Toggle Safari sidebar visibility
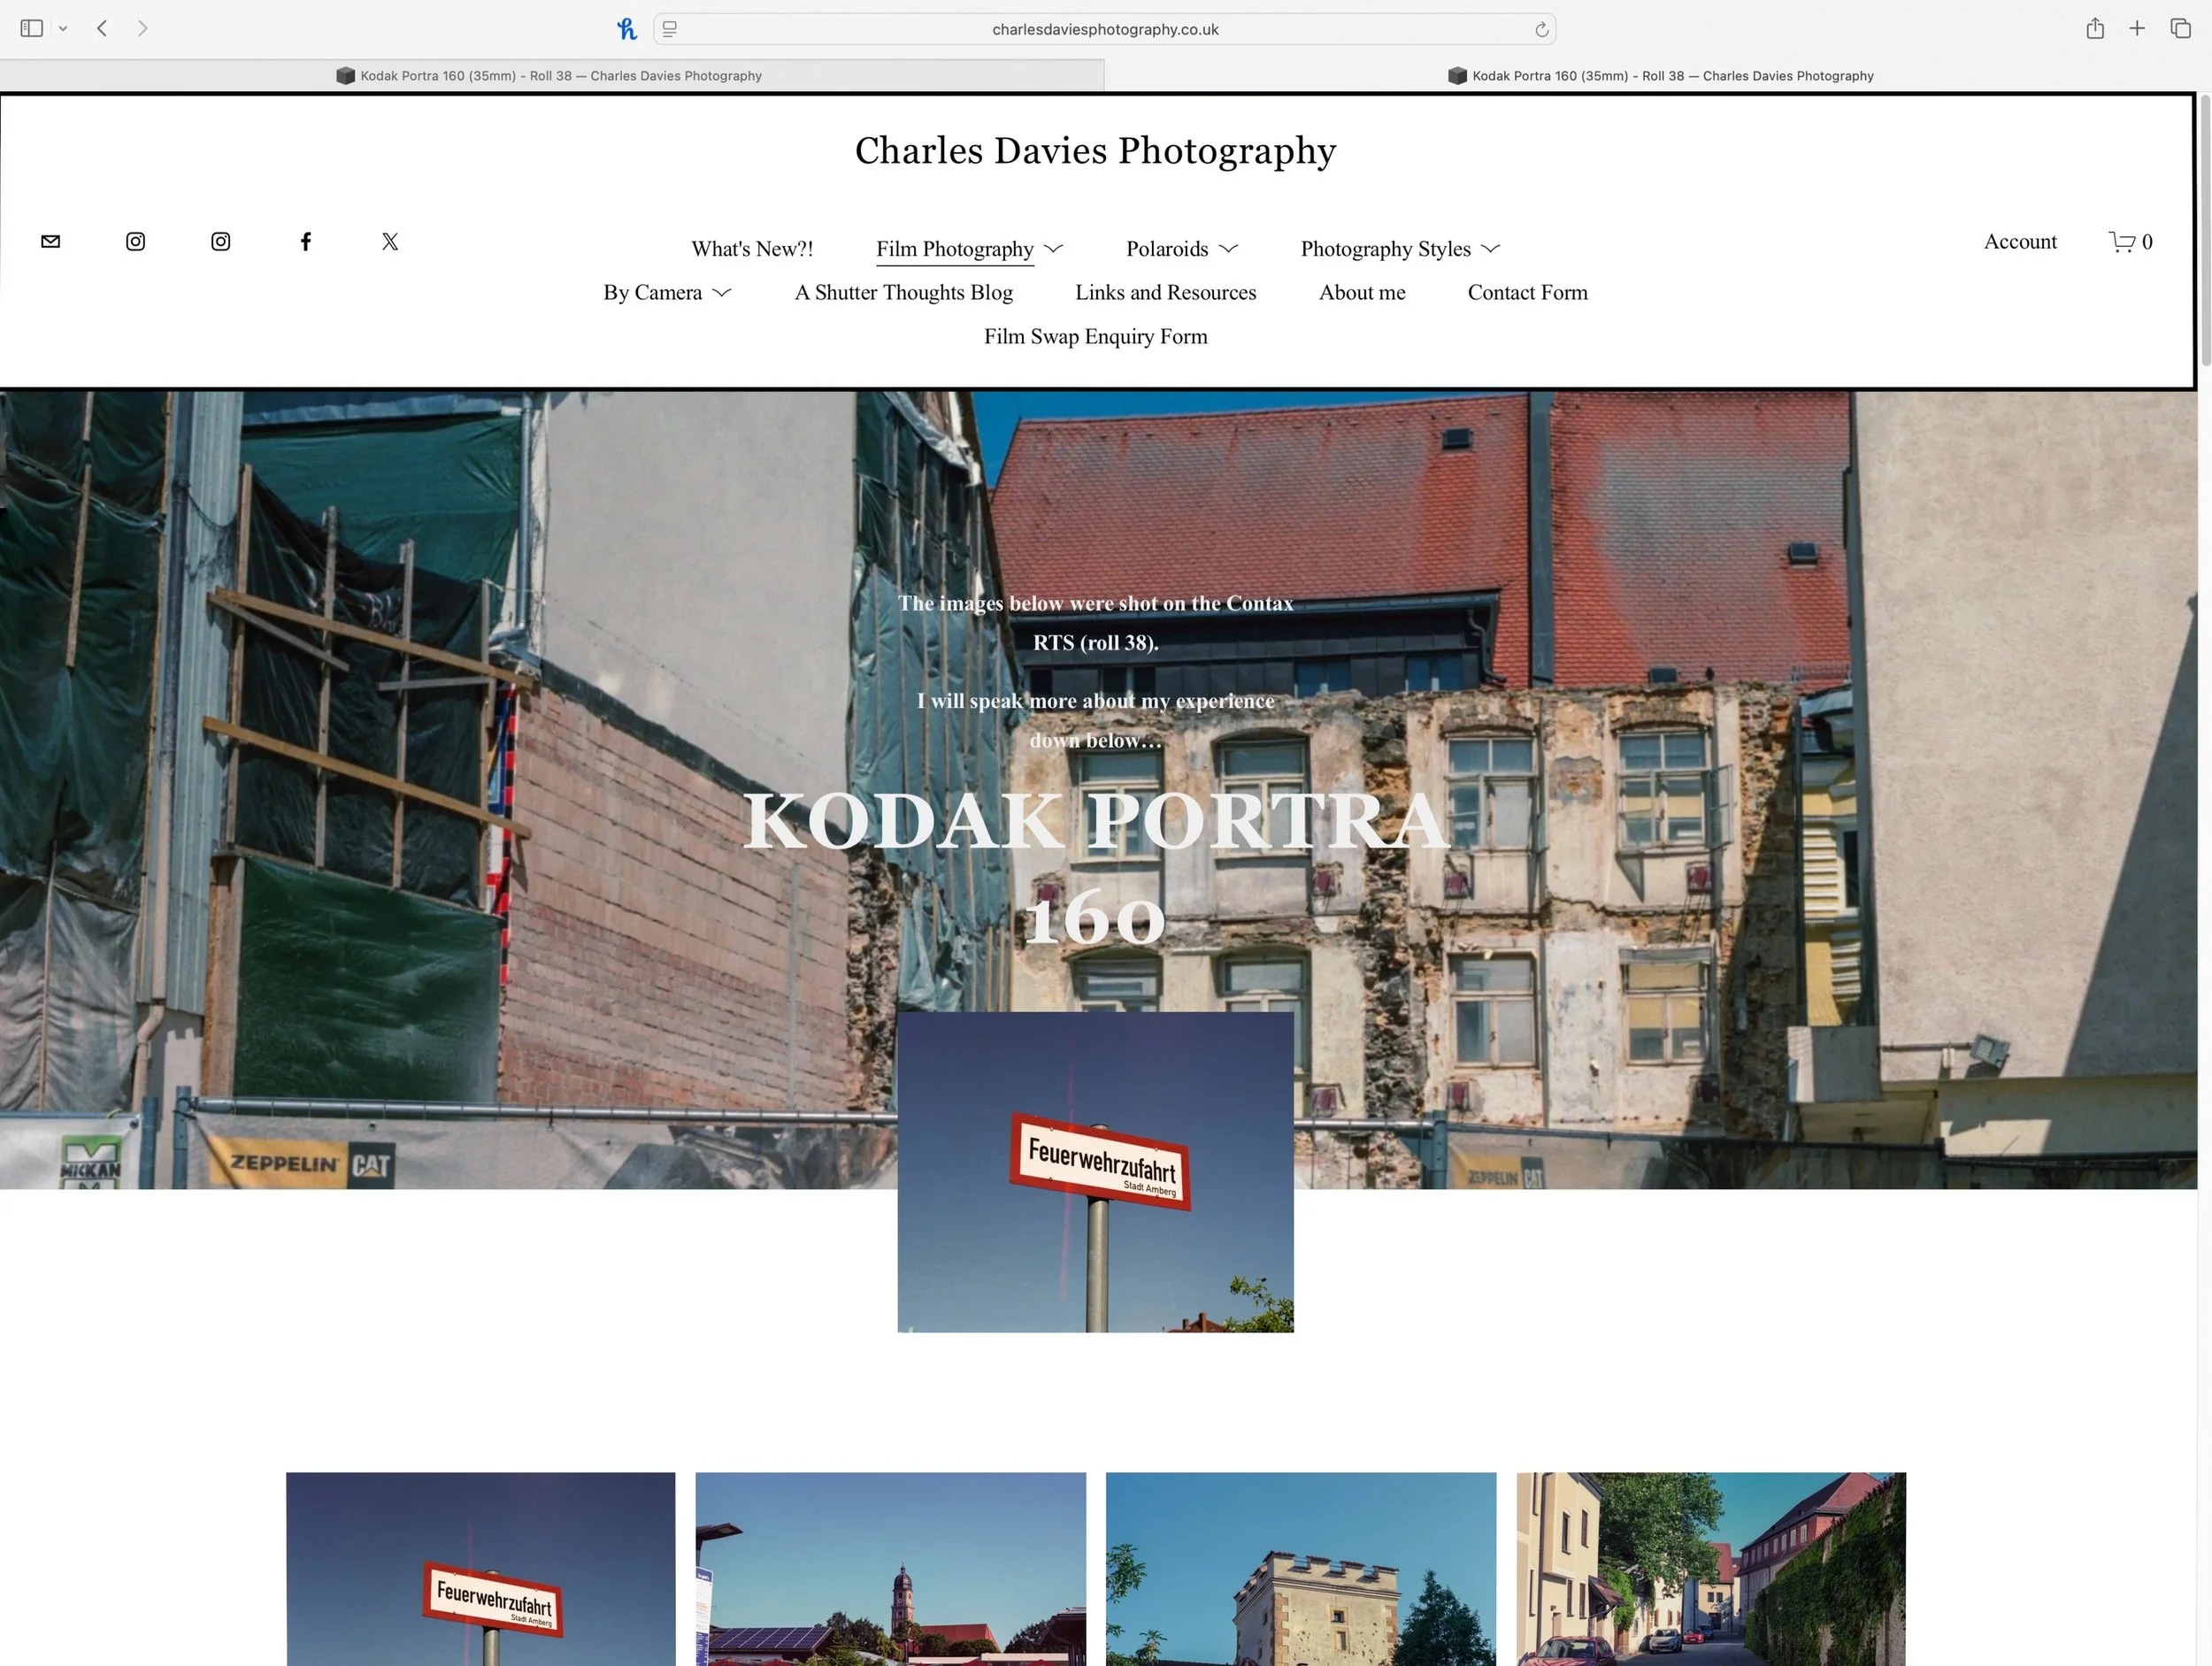The width and height of the screenshot is (2212, 1666). coord(32,29)
